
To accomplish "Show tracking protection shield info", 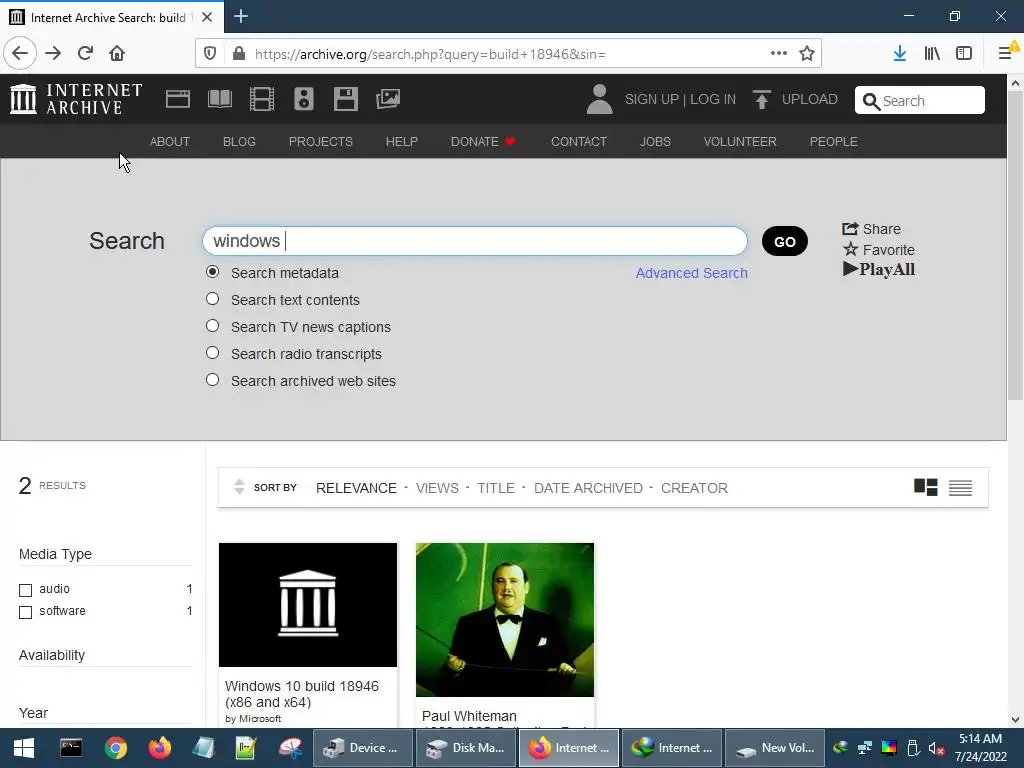I will pos(210,54).
